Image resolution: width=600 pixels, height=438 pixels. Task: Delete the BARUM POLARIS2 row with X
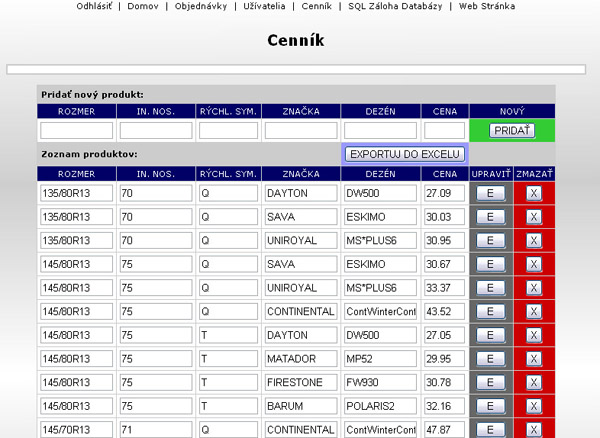point(534,406)
